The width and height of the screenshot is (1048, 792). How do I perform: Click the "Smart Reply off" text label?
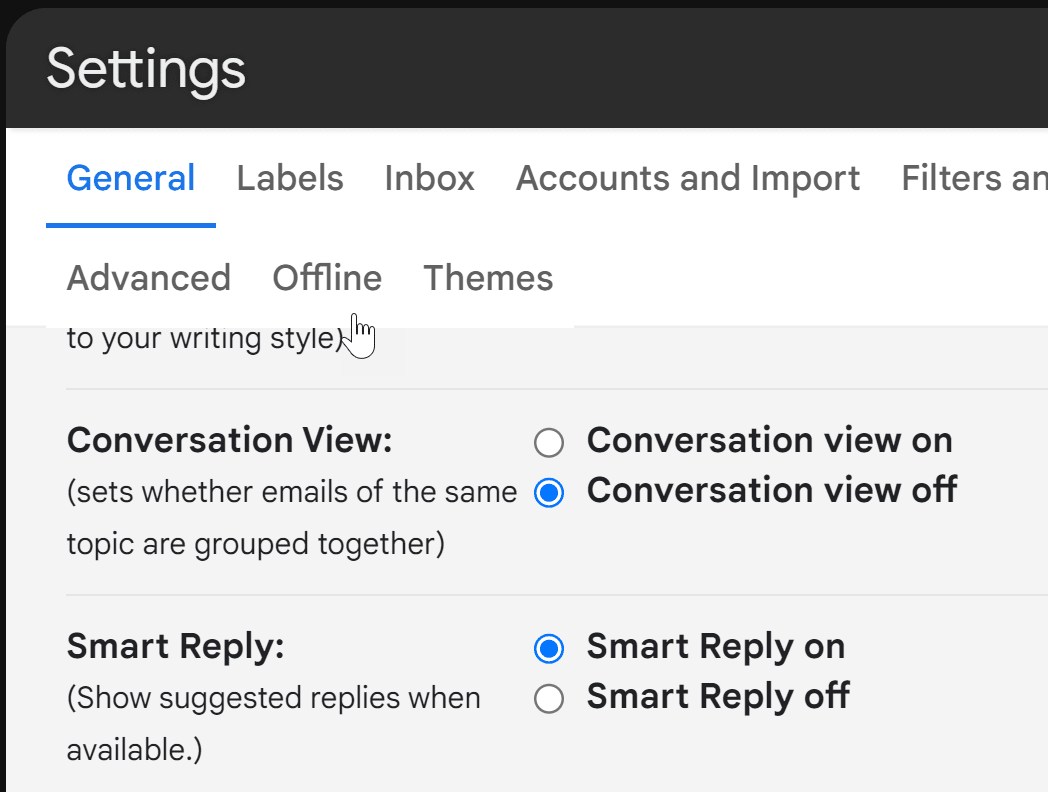point(717,696)
